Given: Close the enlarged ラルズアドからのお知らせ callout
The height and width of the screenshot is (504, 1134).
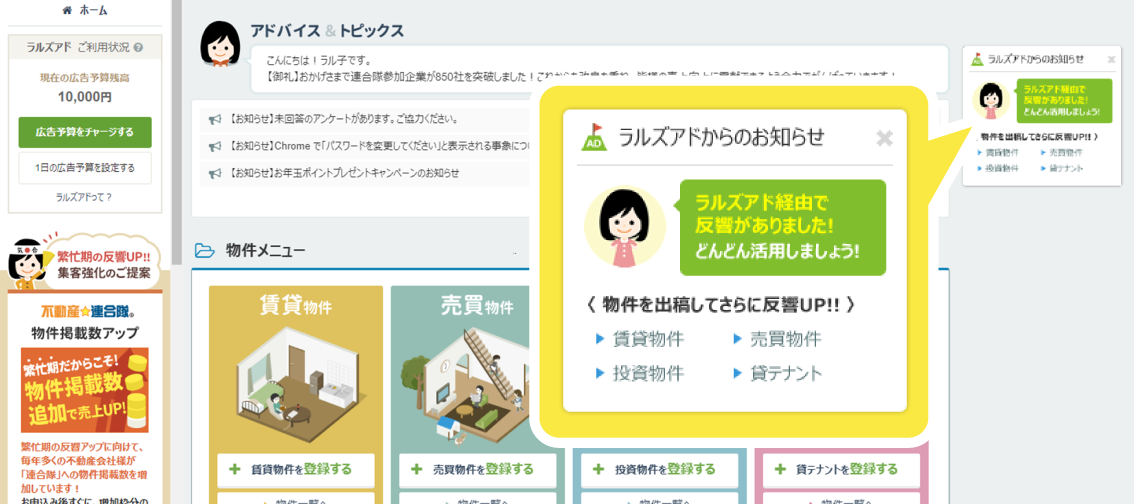Looking at the screenshot, I should [884, 138].
